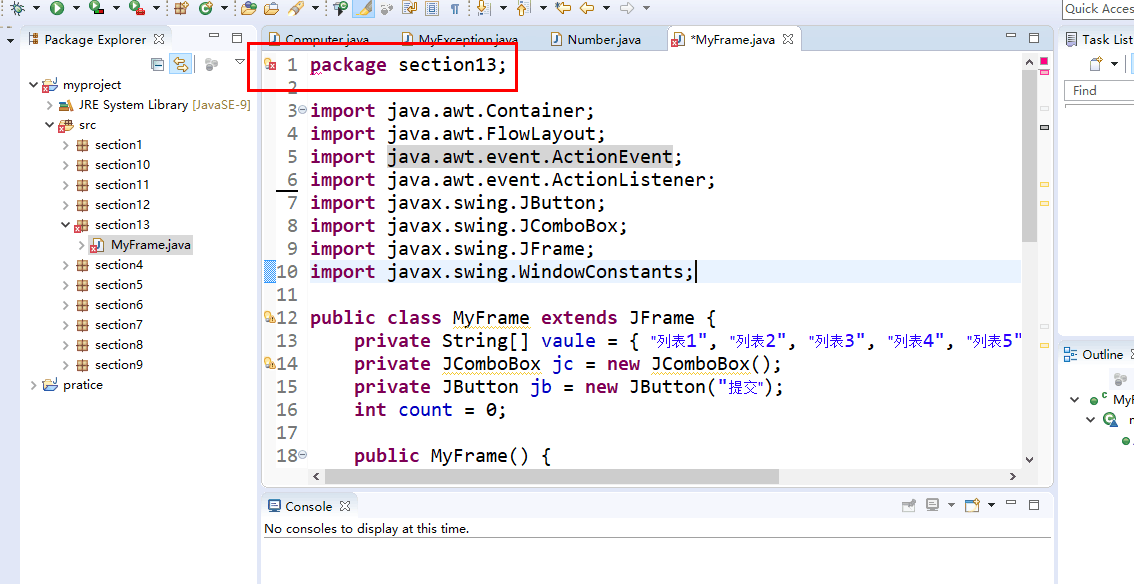Click the Previous Annotation arrow icon
1134x584 pixels.
tap(523, 8)
